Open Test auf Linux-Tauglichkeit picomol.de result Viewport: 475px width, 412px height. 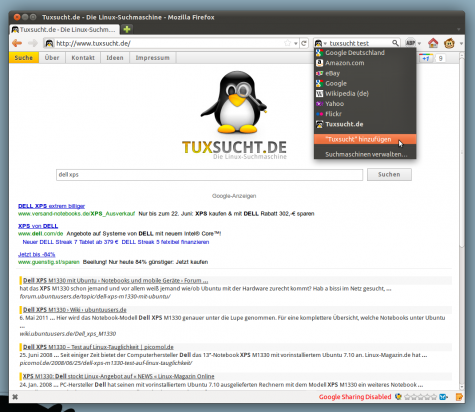pyautogui.click(x=98, y=347)
